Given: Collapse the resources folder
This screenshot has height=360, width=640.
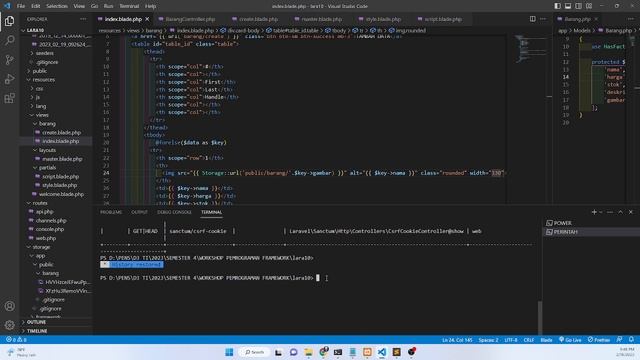Looking at the screenshot, I should pyautogui.click(x=56, y=80).
